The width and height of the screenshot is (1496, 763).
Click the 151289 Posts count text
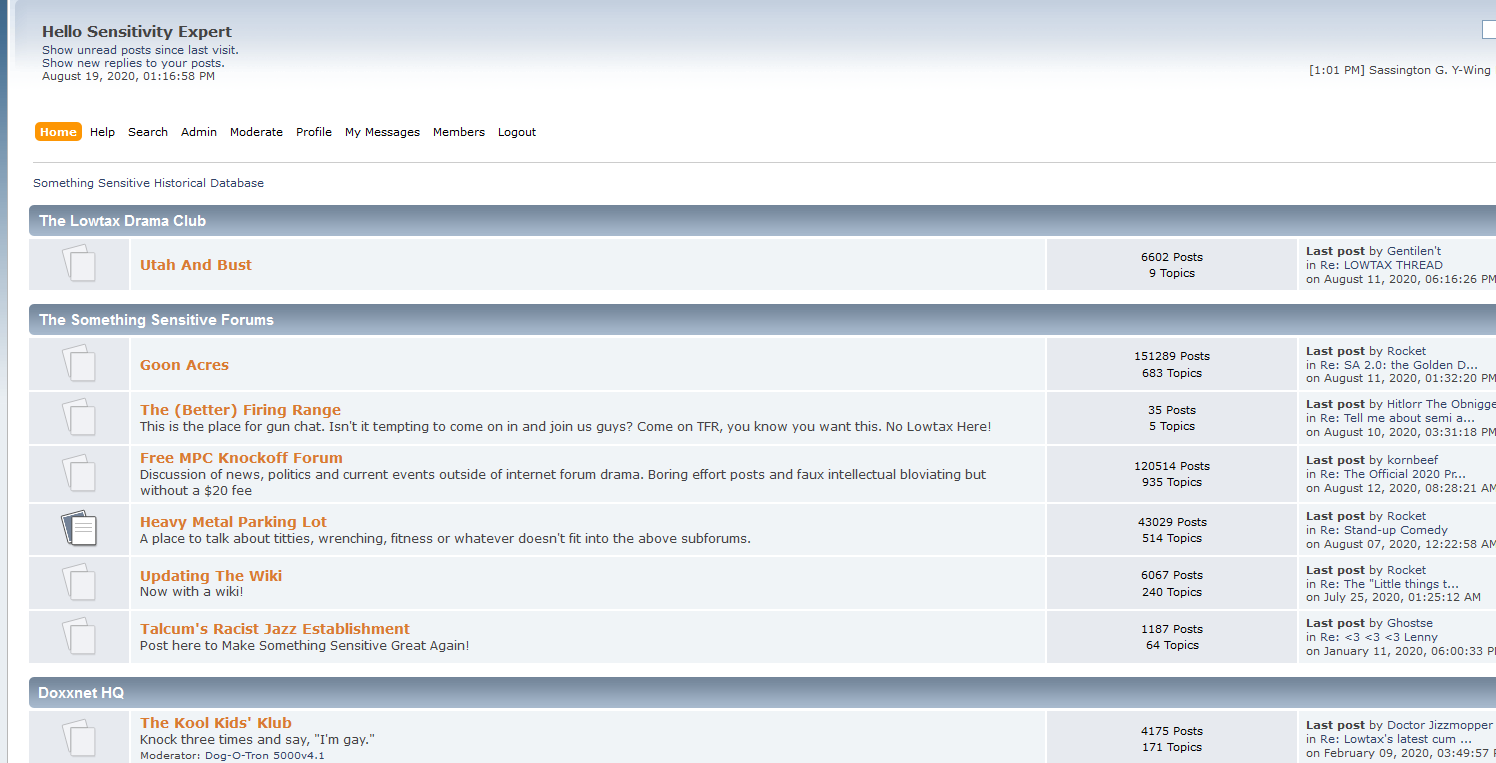point(1172,356)
